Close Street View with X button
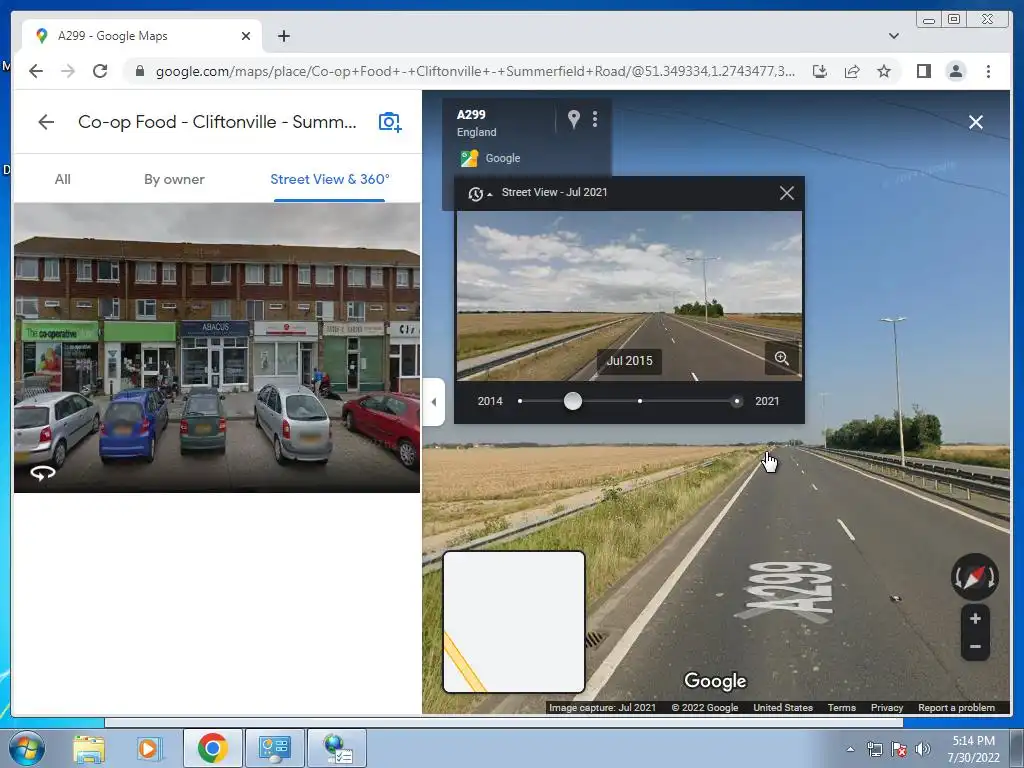Screen dimensions: 1024x768 coord(976,122)
